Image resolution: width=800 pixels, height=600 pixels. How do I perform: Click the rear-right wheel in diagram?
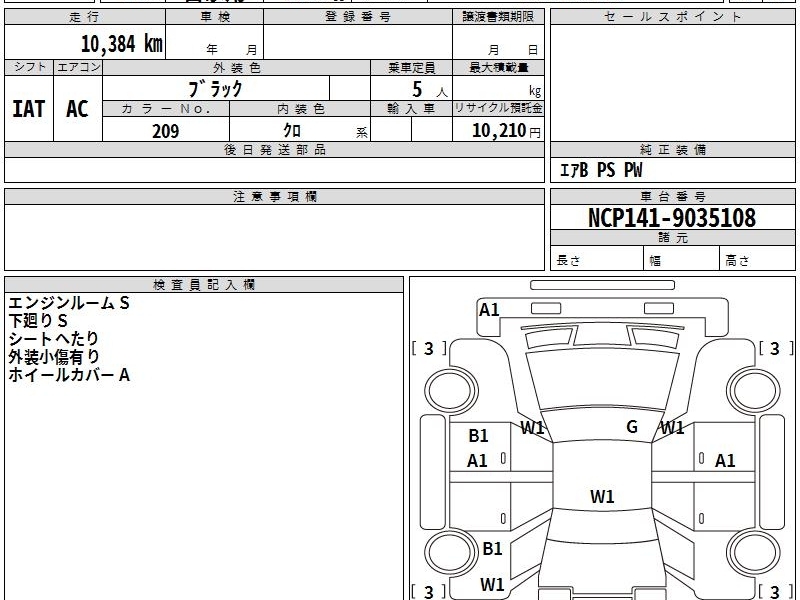(754, 552)
